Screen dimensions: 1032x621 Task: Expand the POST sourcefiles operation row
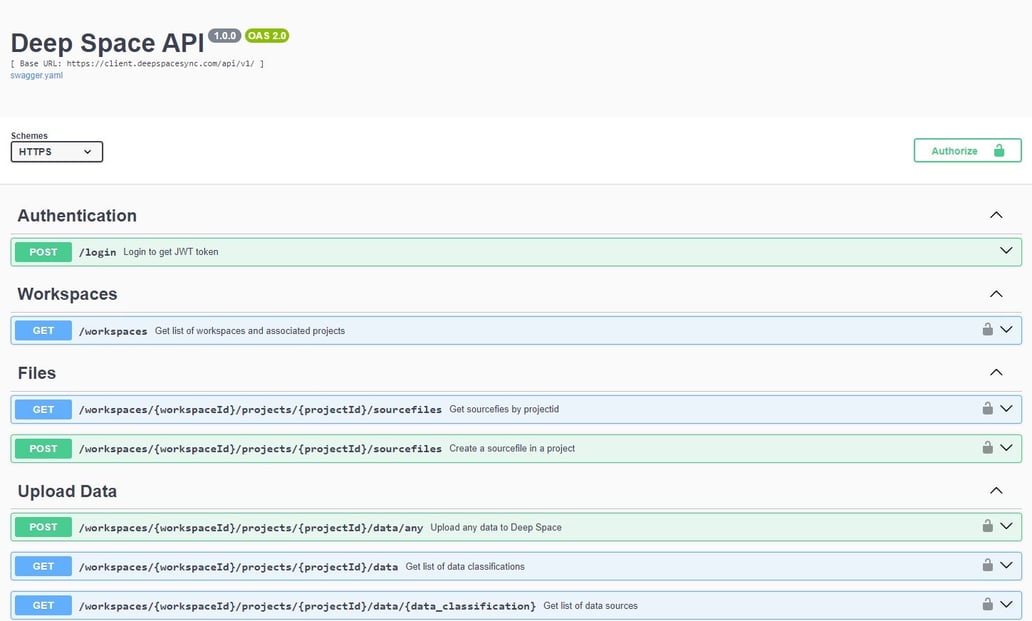coord(1006,448)
